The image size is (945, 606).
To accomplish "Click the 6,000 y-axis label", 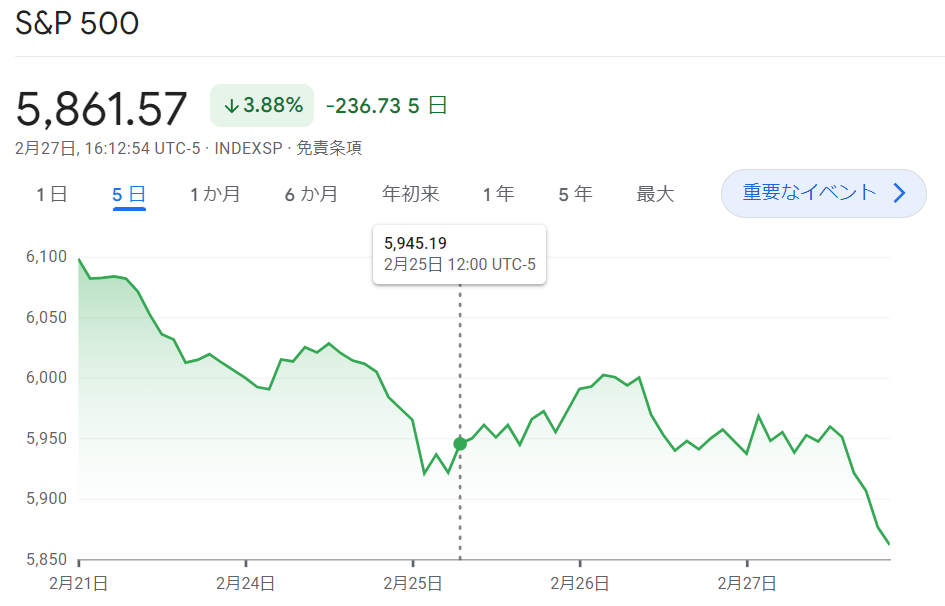I will [46, 378].
